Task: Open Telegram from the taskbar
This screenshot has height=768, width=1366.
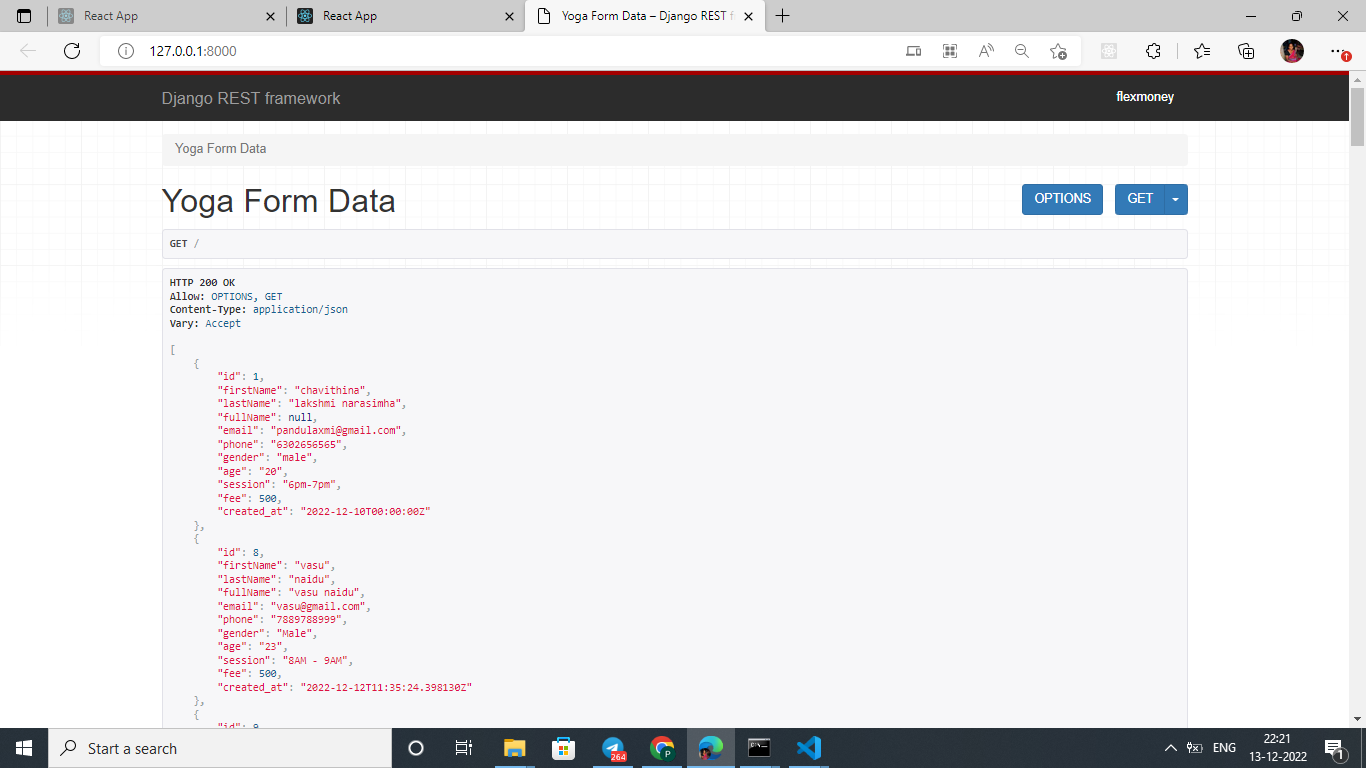Action: tap(612, 747)
